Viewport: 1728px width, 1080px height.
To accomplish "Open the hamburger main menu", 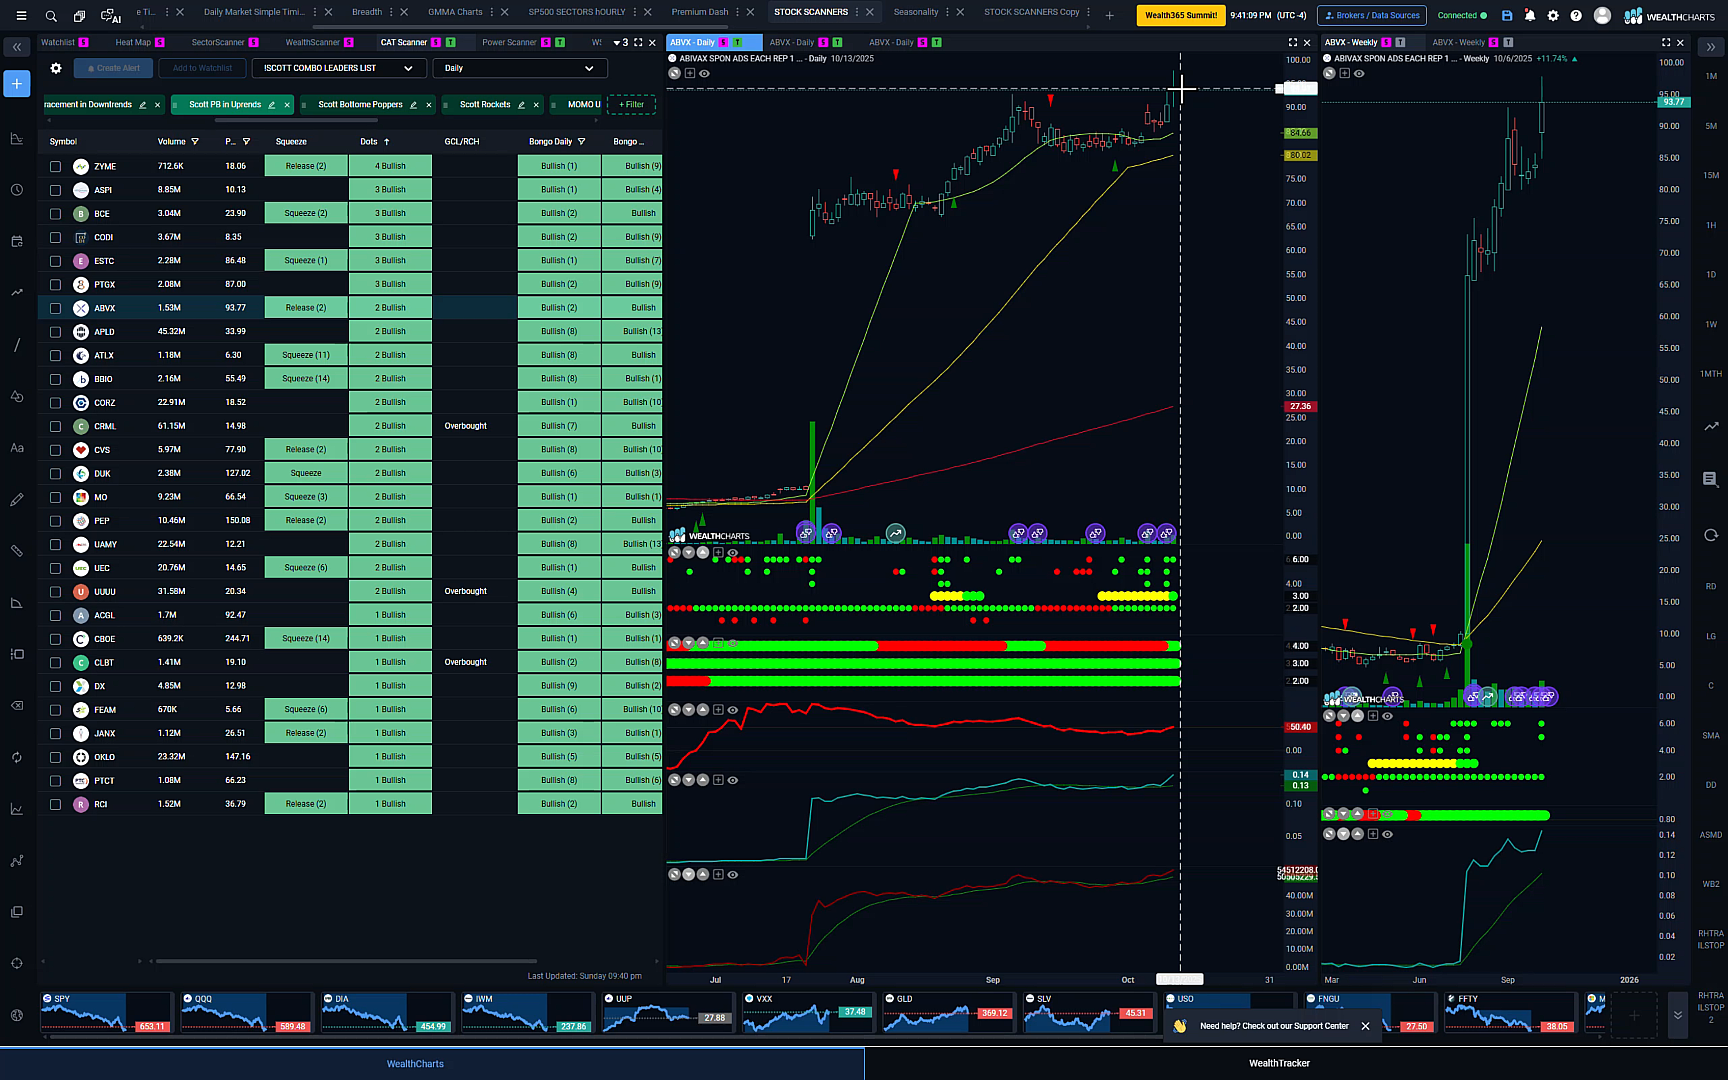I will [21, 16].
